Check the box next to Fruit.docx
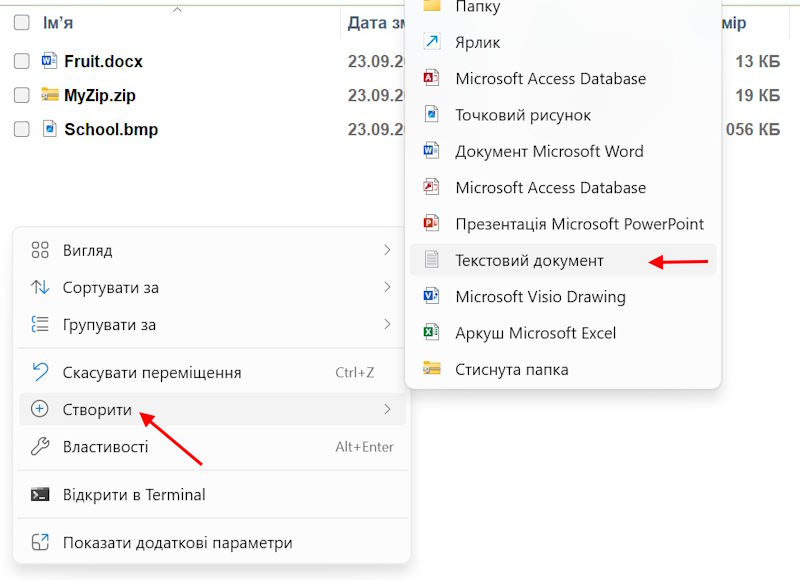 pyautogui.click(x=21, y=60)
